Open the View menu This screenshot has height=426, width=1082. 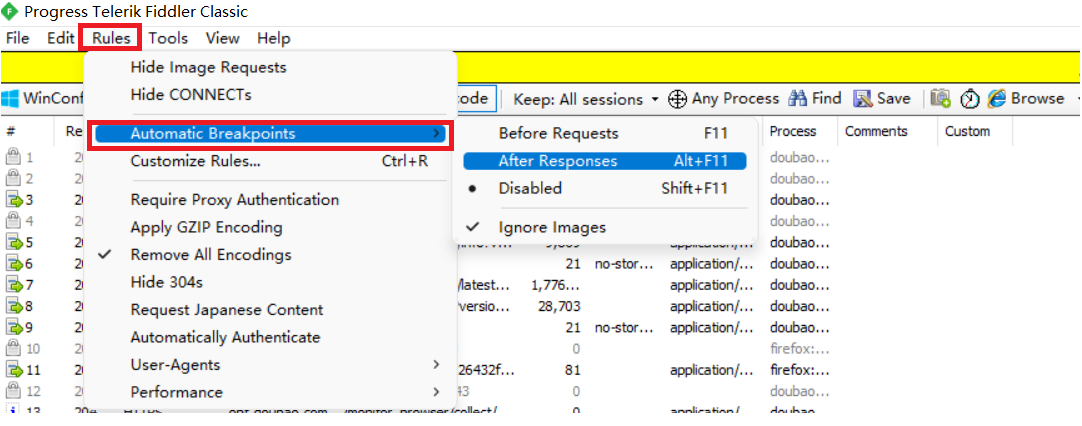click(x=222, y=38)
